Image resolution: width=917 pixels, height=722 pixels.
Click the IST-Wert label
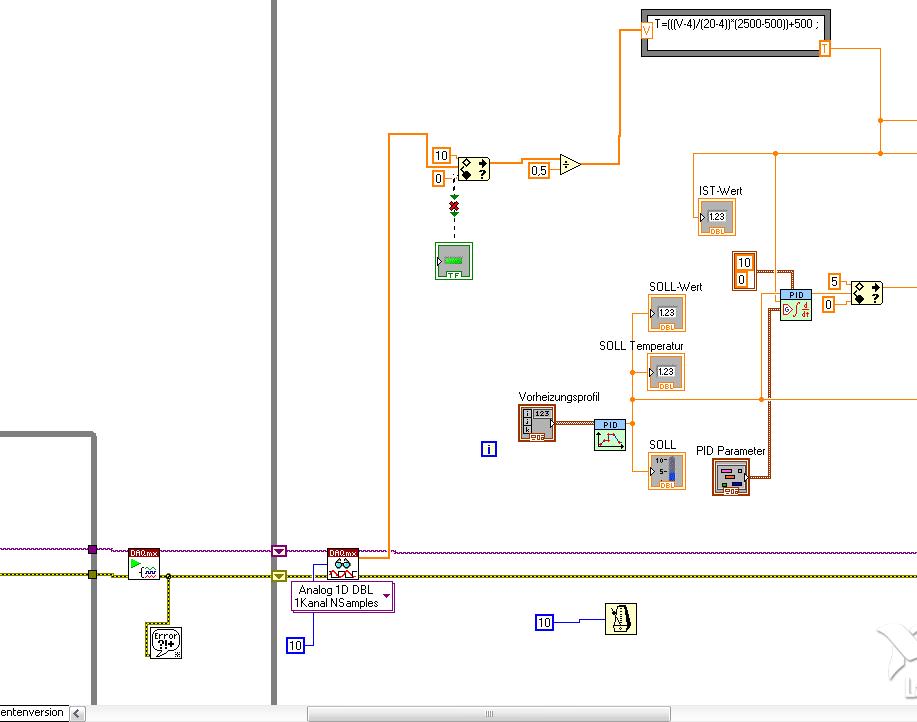pos(720,191)
